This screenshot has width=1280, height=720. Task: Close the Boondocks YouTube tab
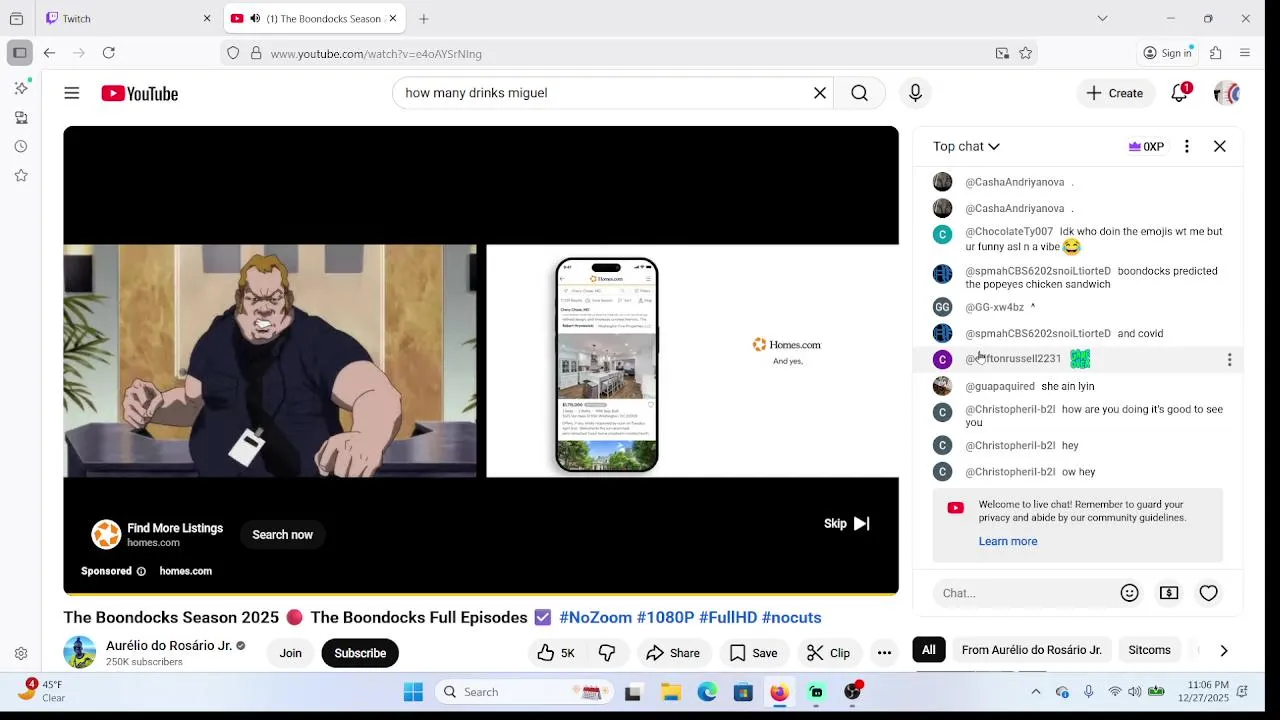pyautogui.click(x=393, y=18)
